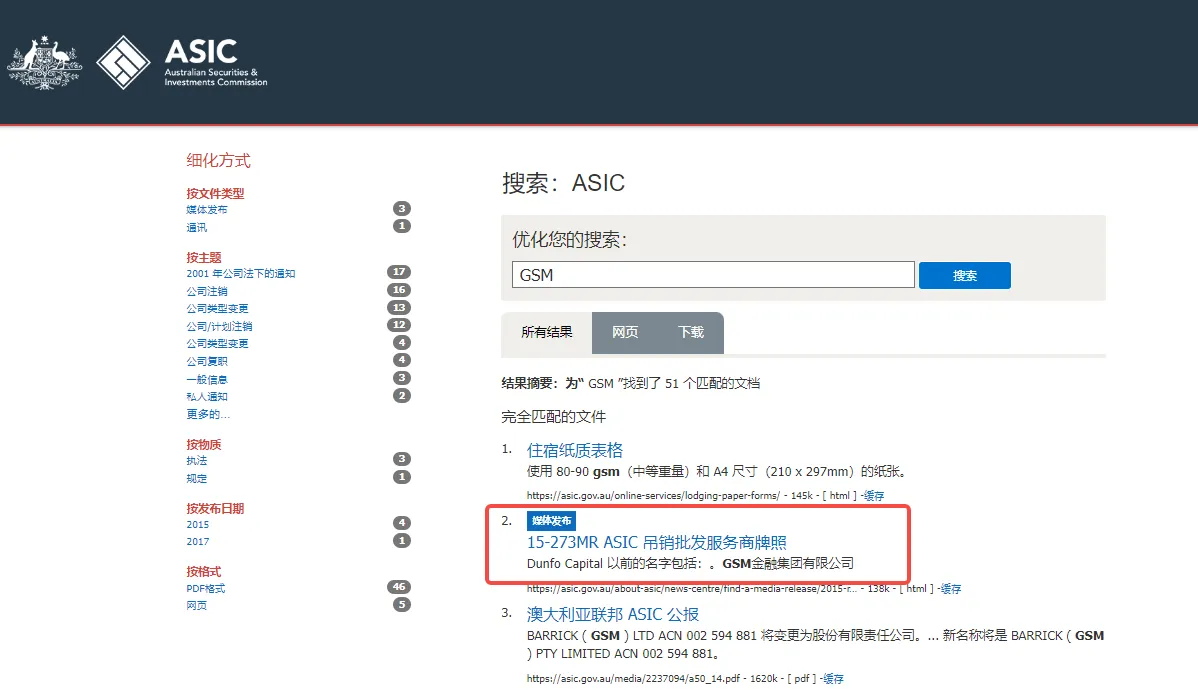Click the a50_14.pdf URL text

pos(633,679)
